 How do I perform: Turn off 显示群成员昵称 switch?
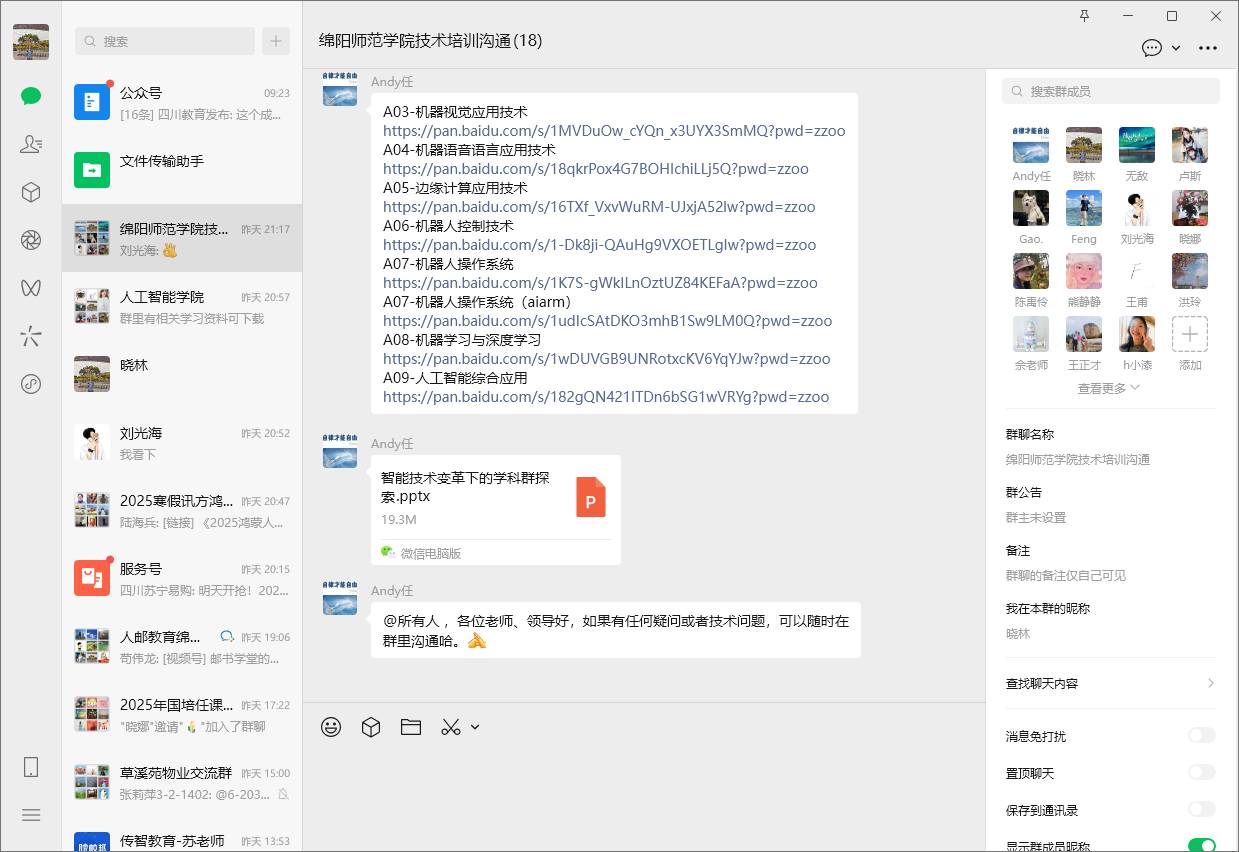pos(1201,846)
